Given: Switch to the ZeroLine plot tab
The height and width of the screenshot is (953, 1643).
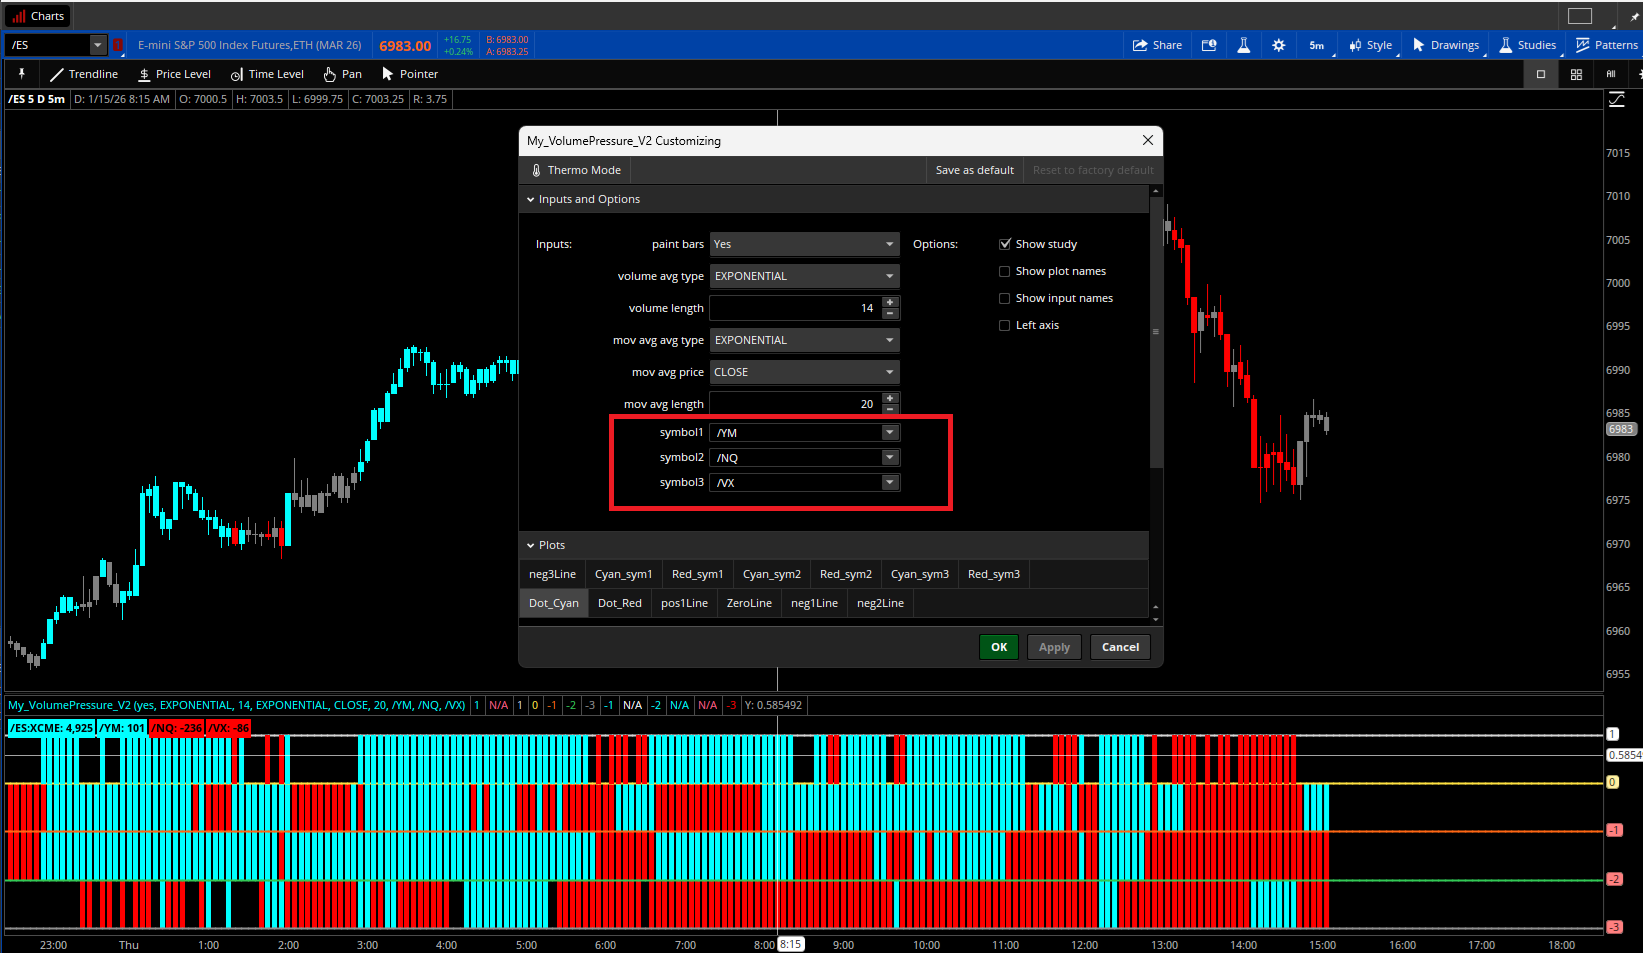Looking at the screenshot, I should coord(749,603).
